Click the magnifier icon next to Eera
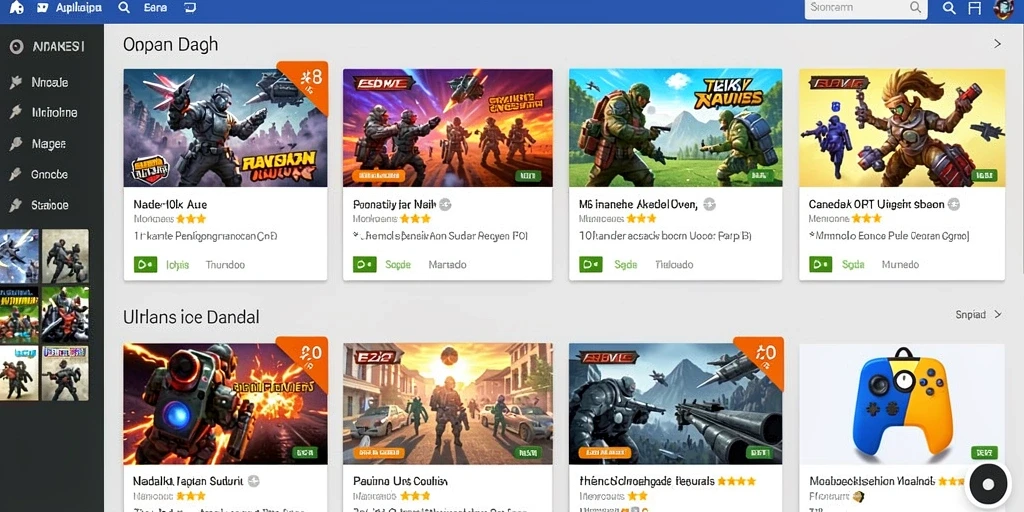1024x512 pixels. coord(124,8)
